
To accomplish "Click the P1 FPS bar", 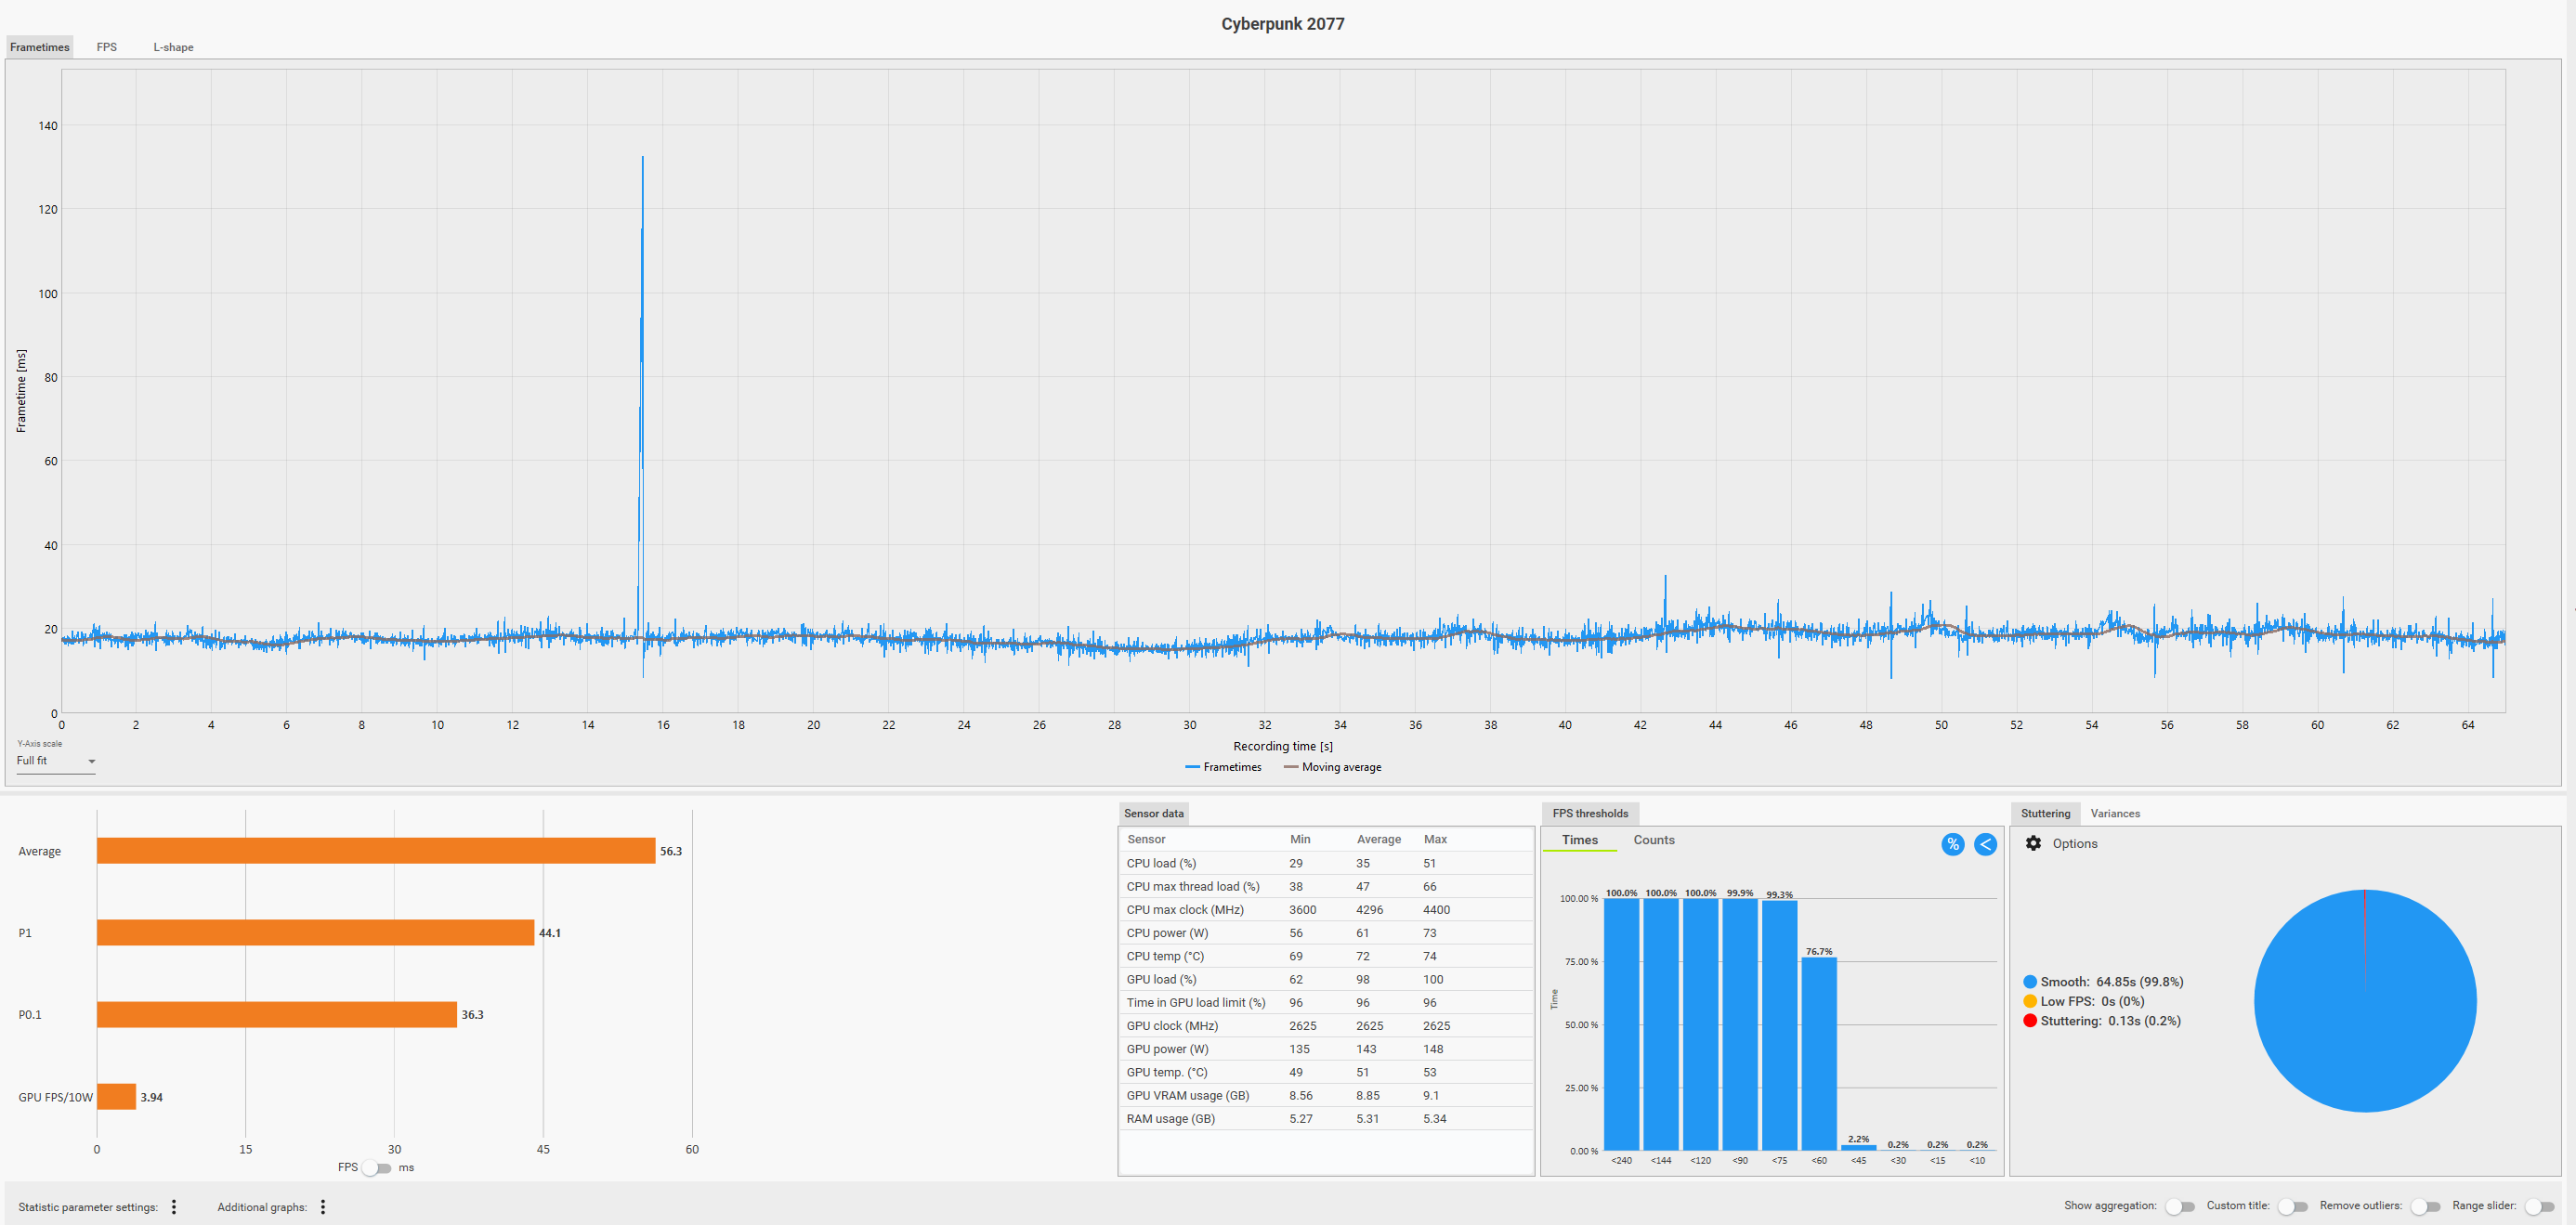I will click(315, 933).
